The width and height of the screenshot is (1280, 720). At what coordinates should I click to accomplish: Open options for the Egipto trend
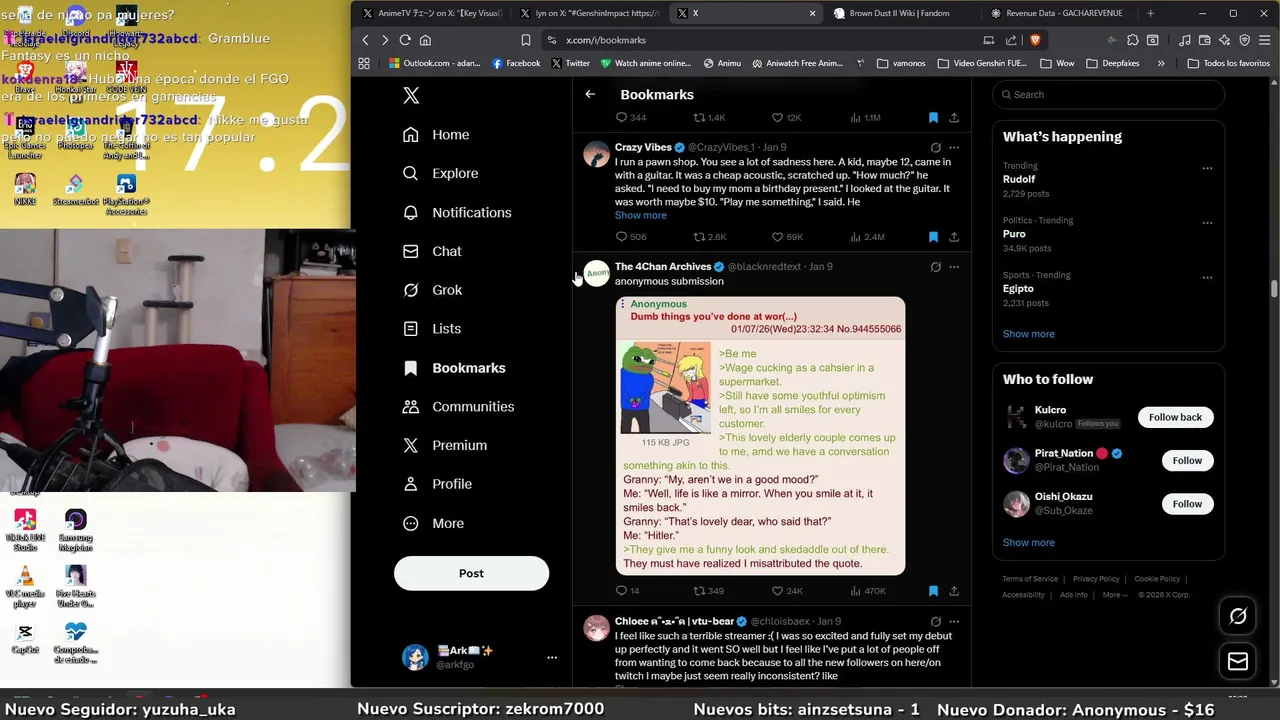pyautogui.click(x=1207, y=278)
